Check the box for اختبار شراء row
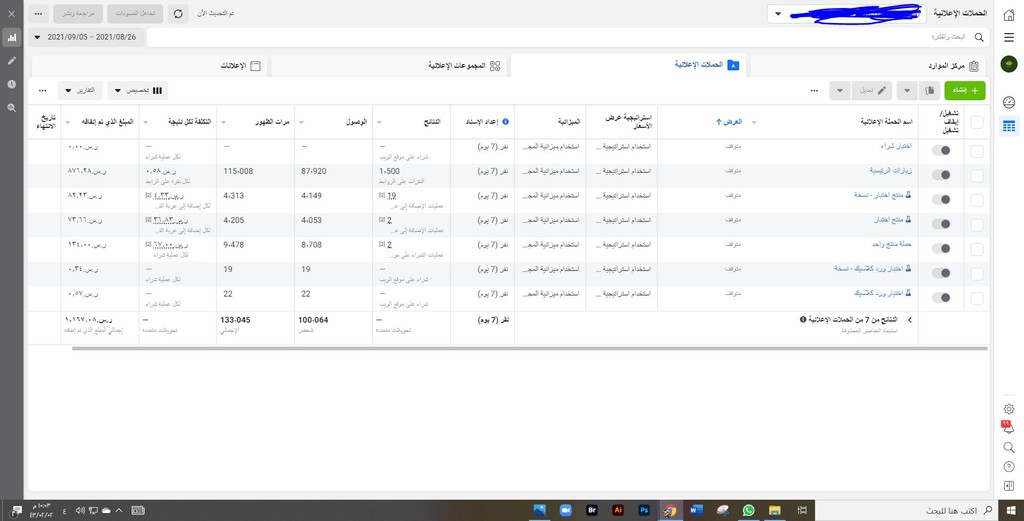This screenshot has width=1024, height=521. pos(977,151)
